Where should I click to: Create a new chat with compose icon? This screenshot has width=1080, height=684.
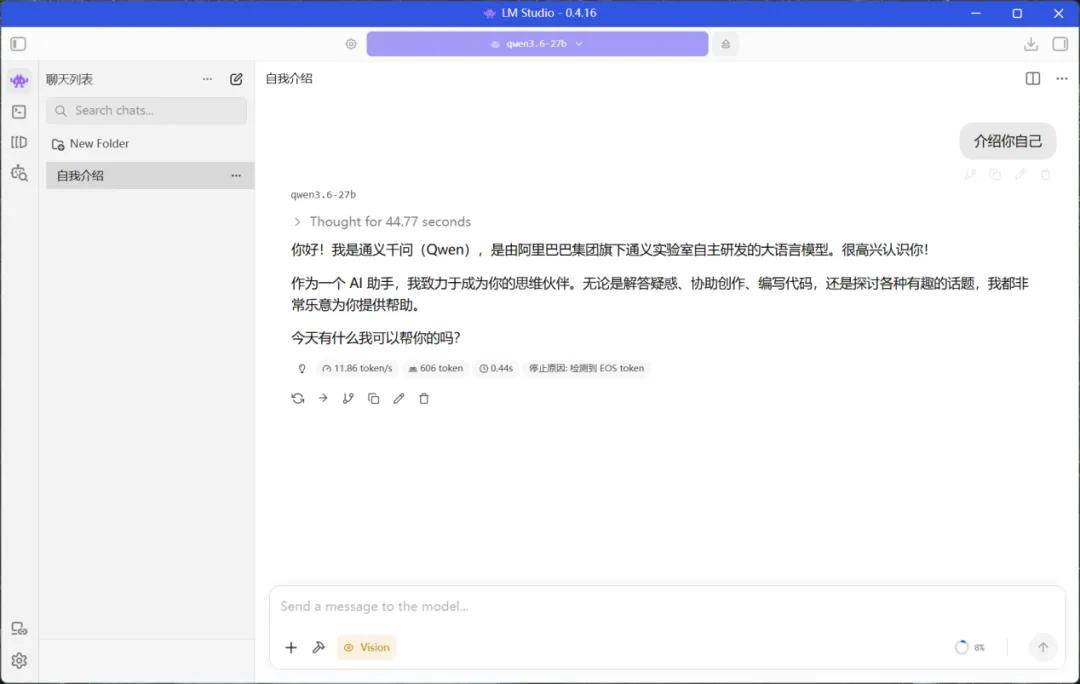(236, 79)
